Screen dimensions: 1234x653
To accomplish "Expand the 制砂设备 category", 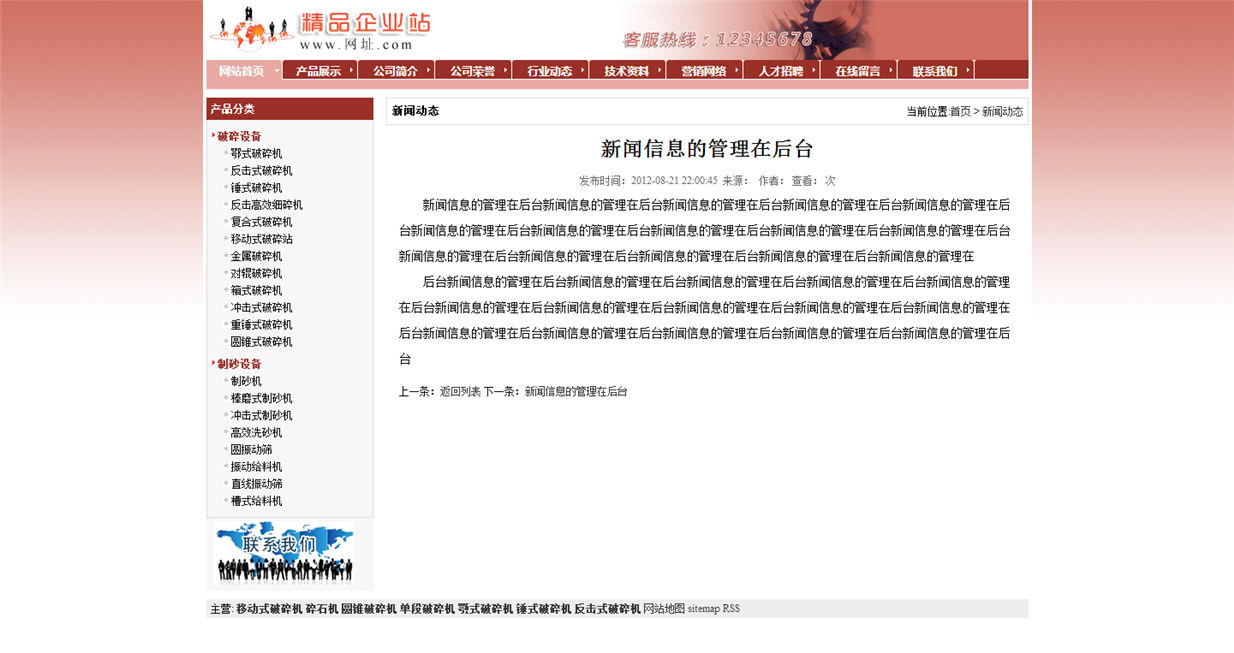I will point(239,364).
